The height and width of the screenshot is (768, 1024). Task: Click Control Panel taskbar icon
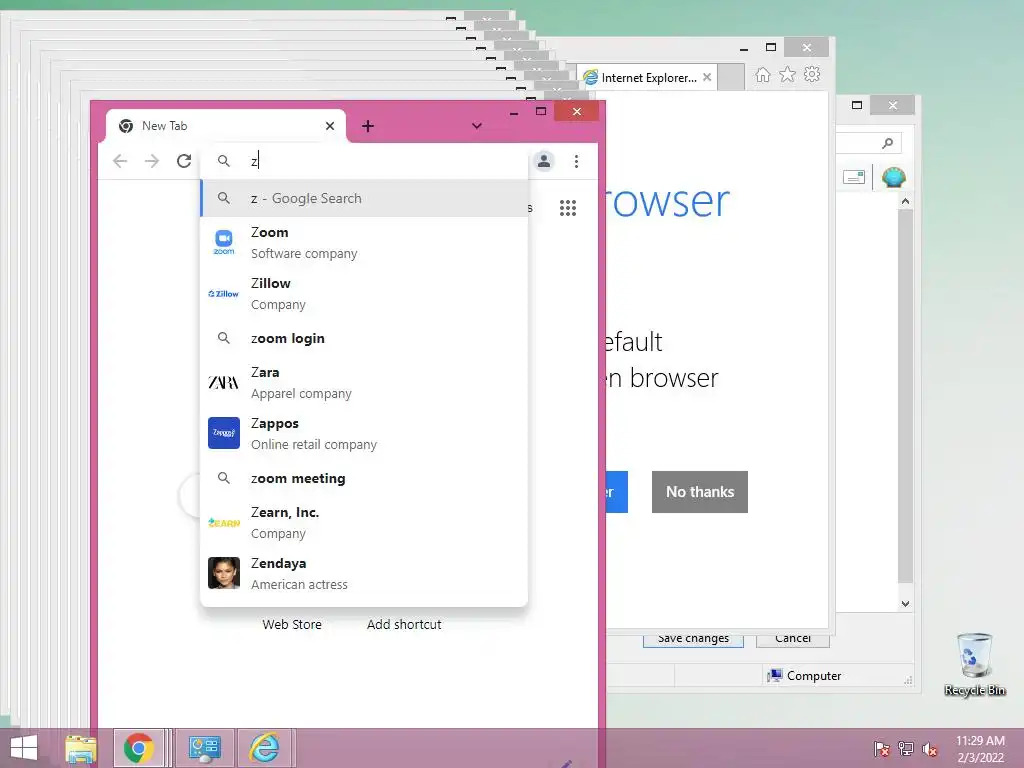[204, 748]
